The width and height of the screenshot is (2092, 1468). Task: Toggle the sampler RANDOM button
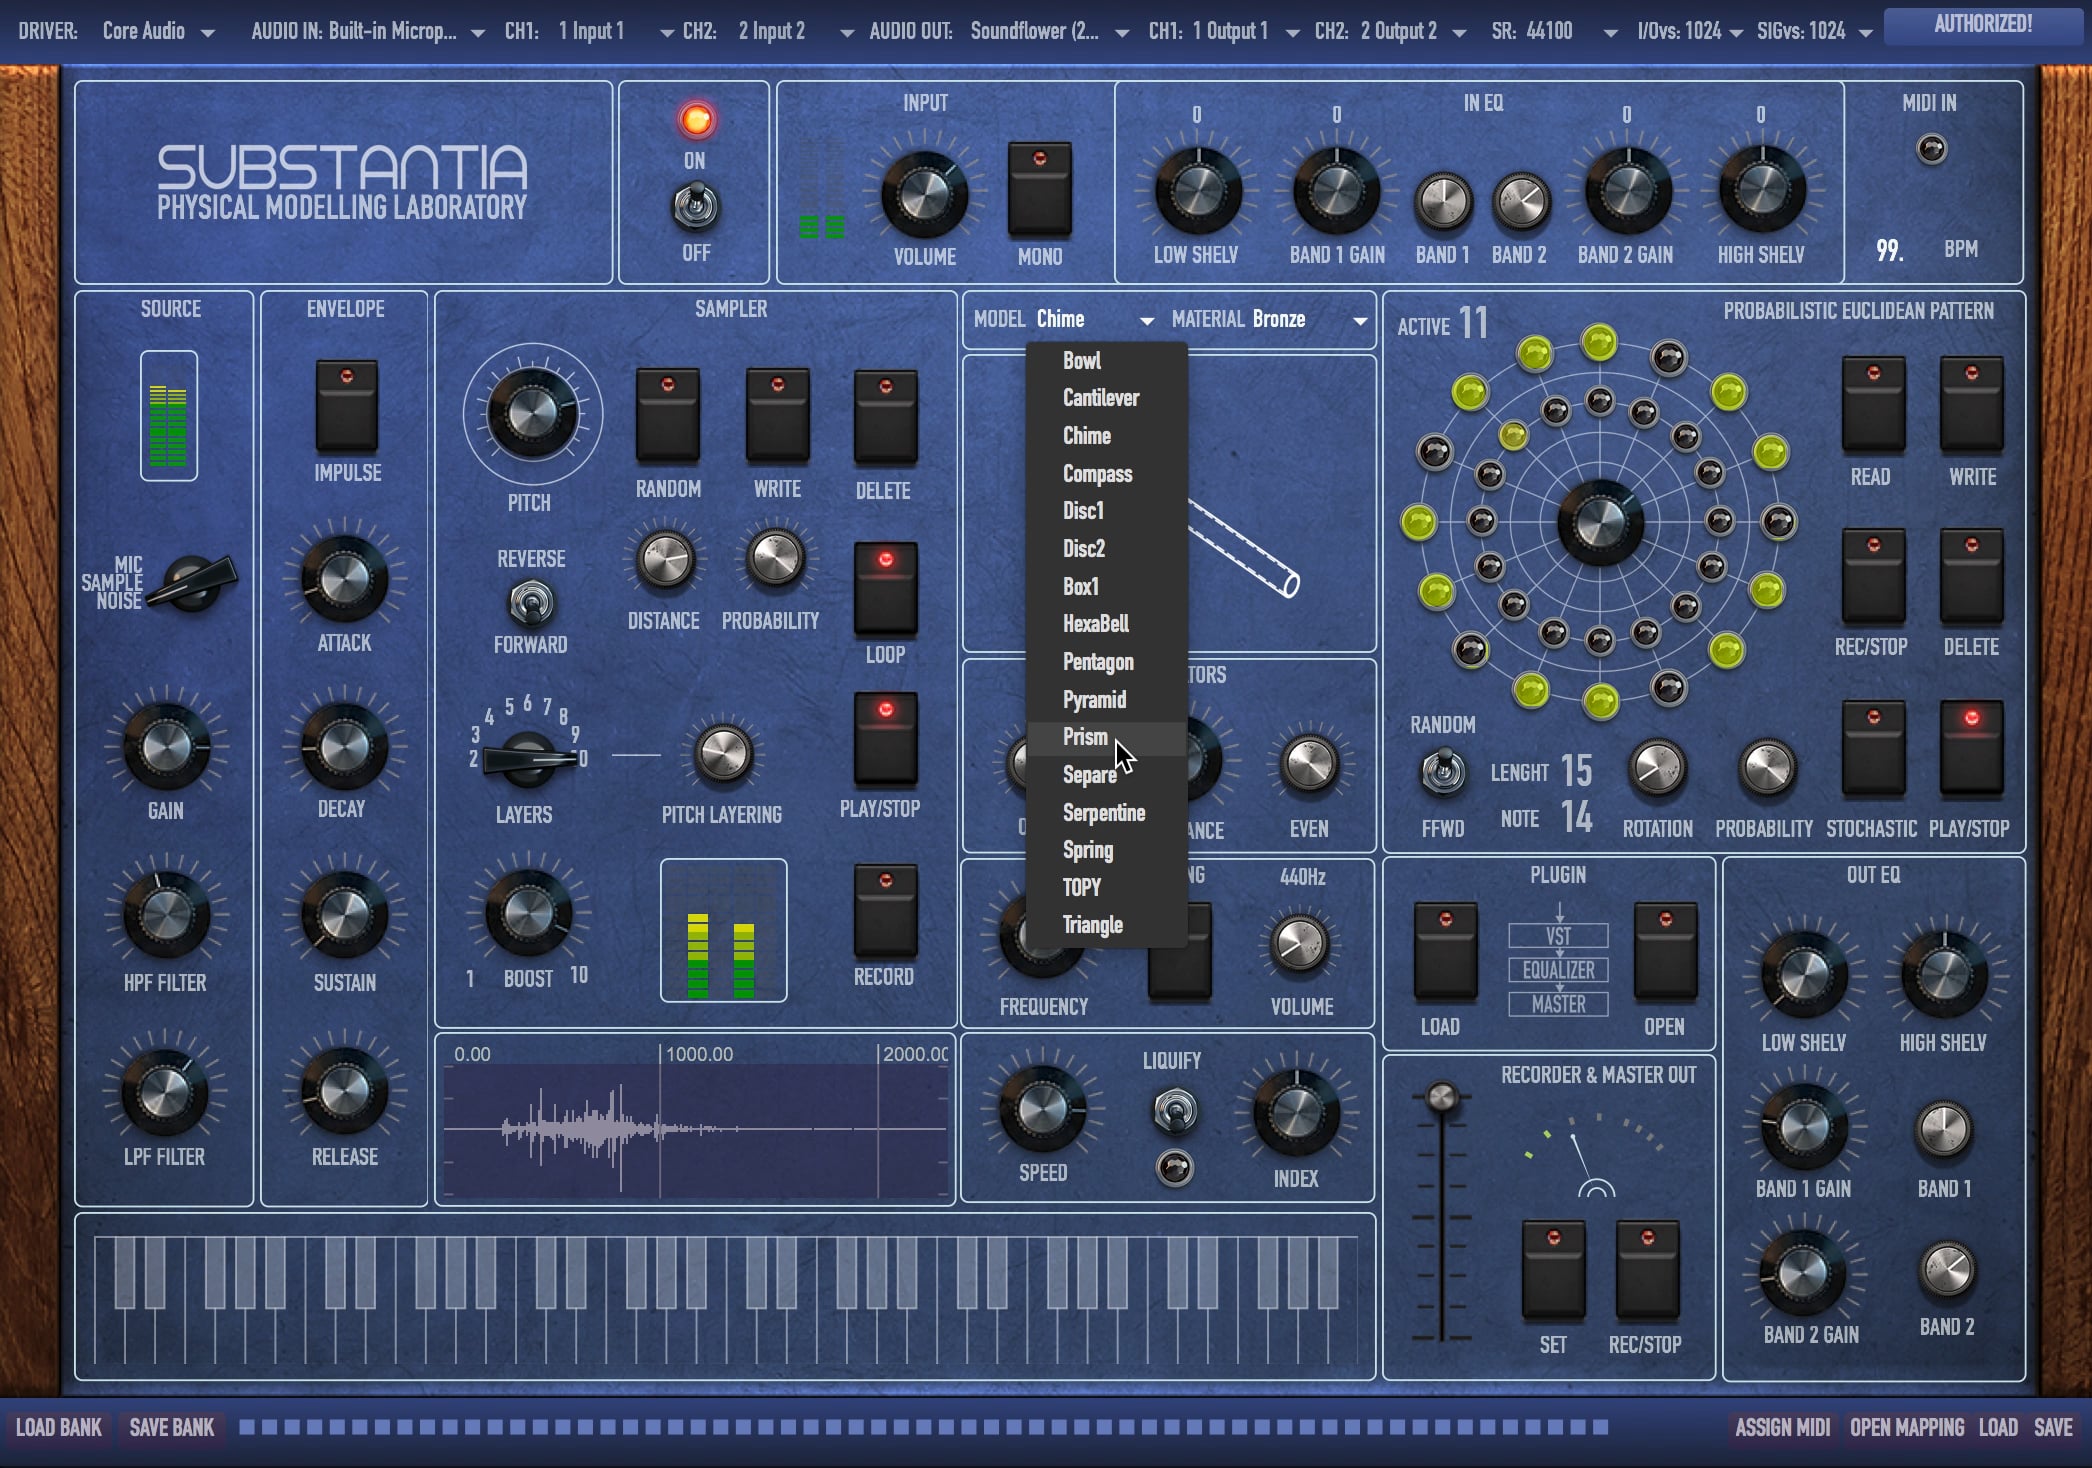point(667,415)
